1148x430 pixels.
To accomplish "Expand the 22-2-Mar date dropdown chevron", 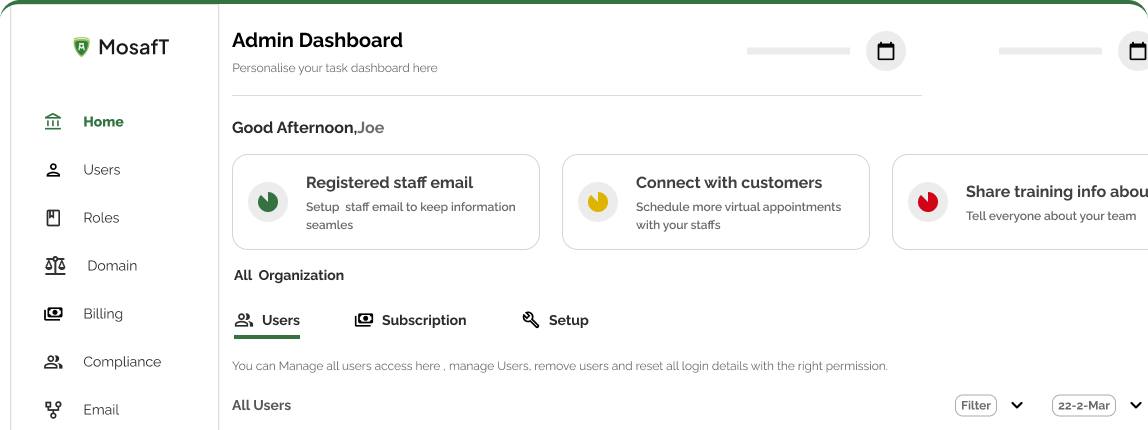I will click(x=1135, y=405).
